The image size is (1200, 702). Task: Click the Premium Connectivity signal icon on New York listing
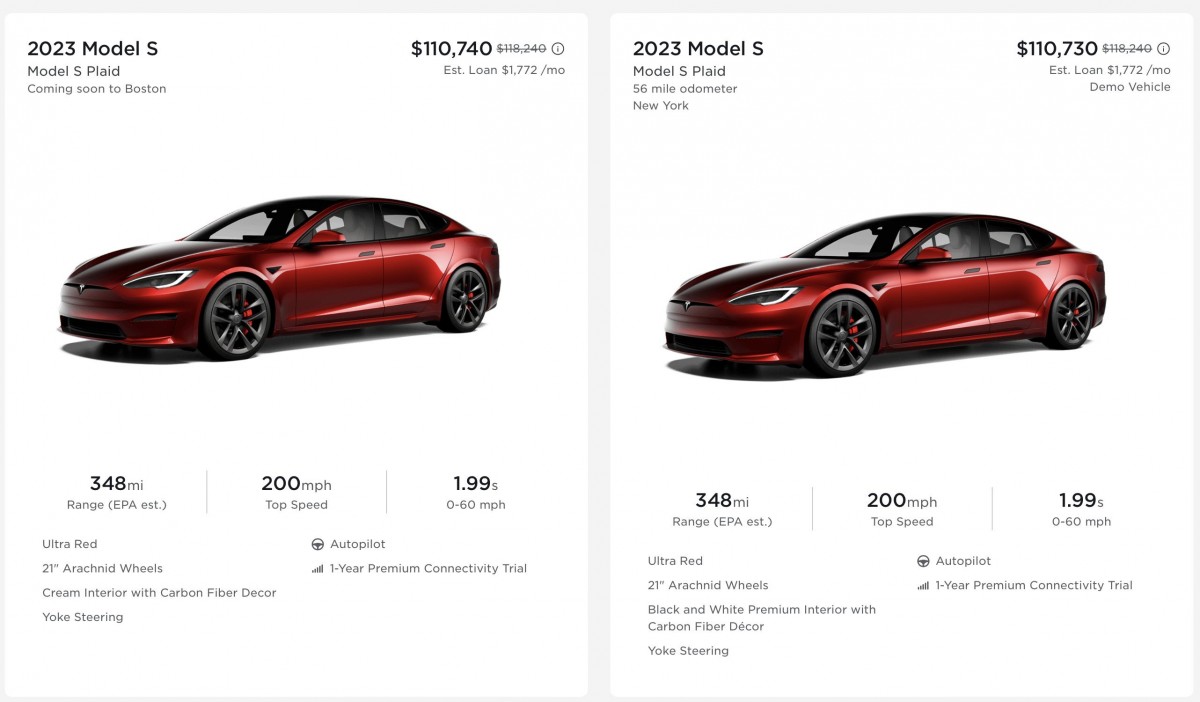coord(922,585)
